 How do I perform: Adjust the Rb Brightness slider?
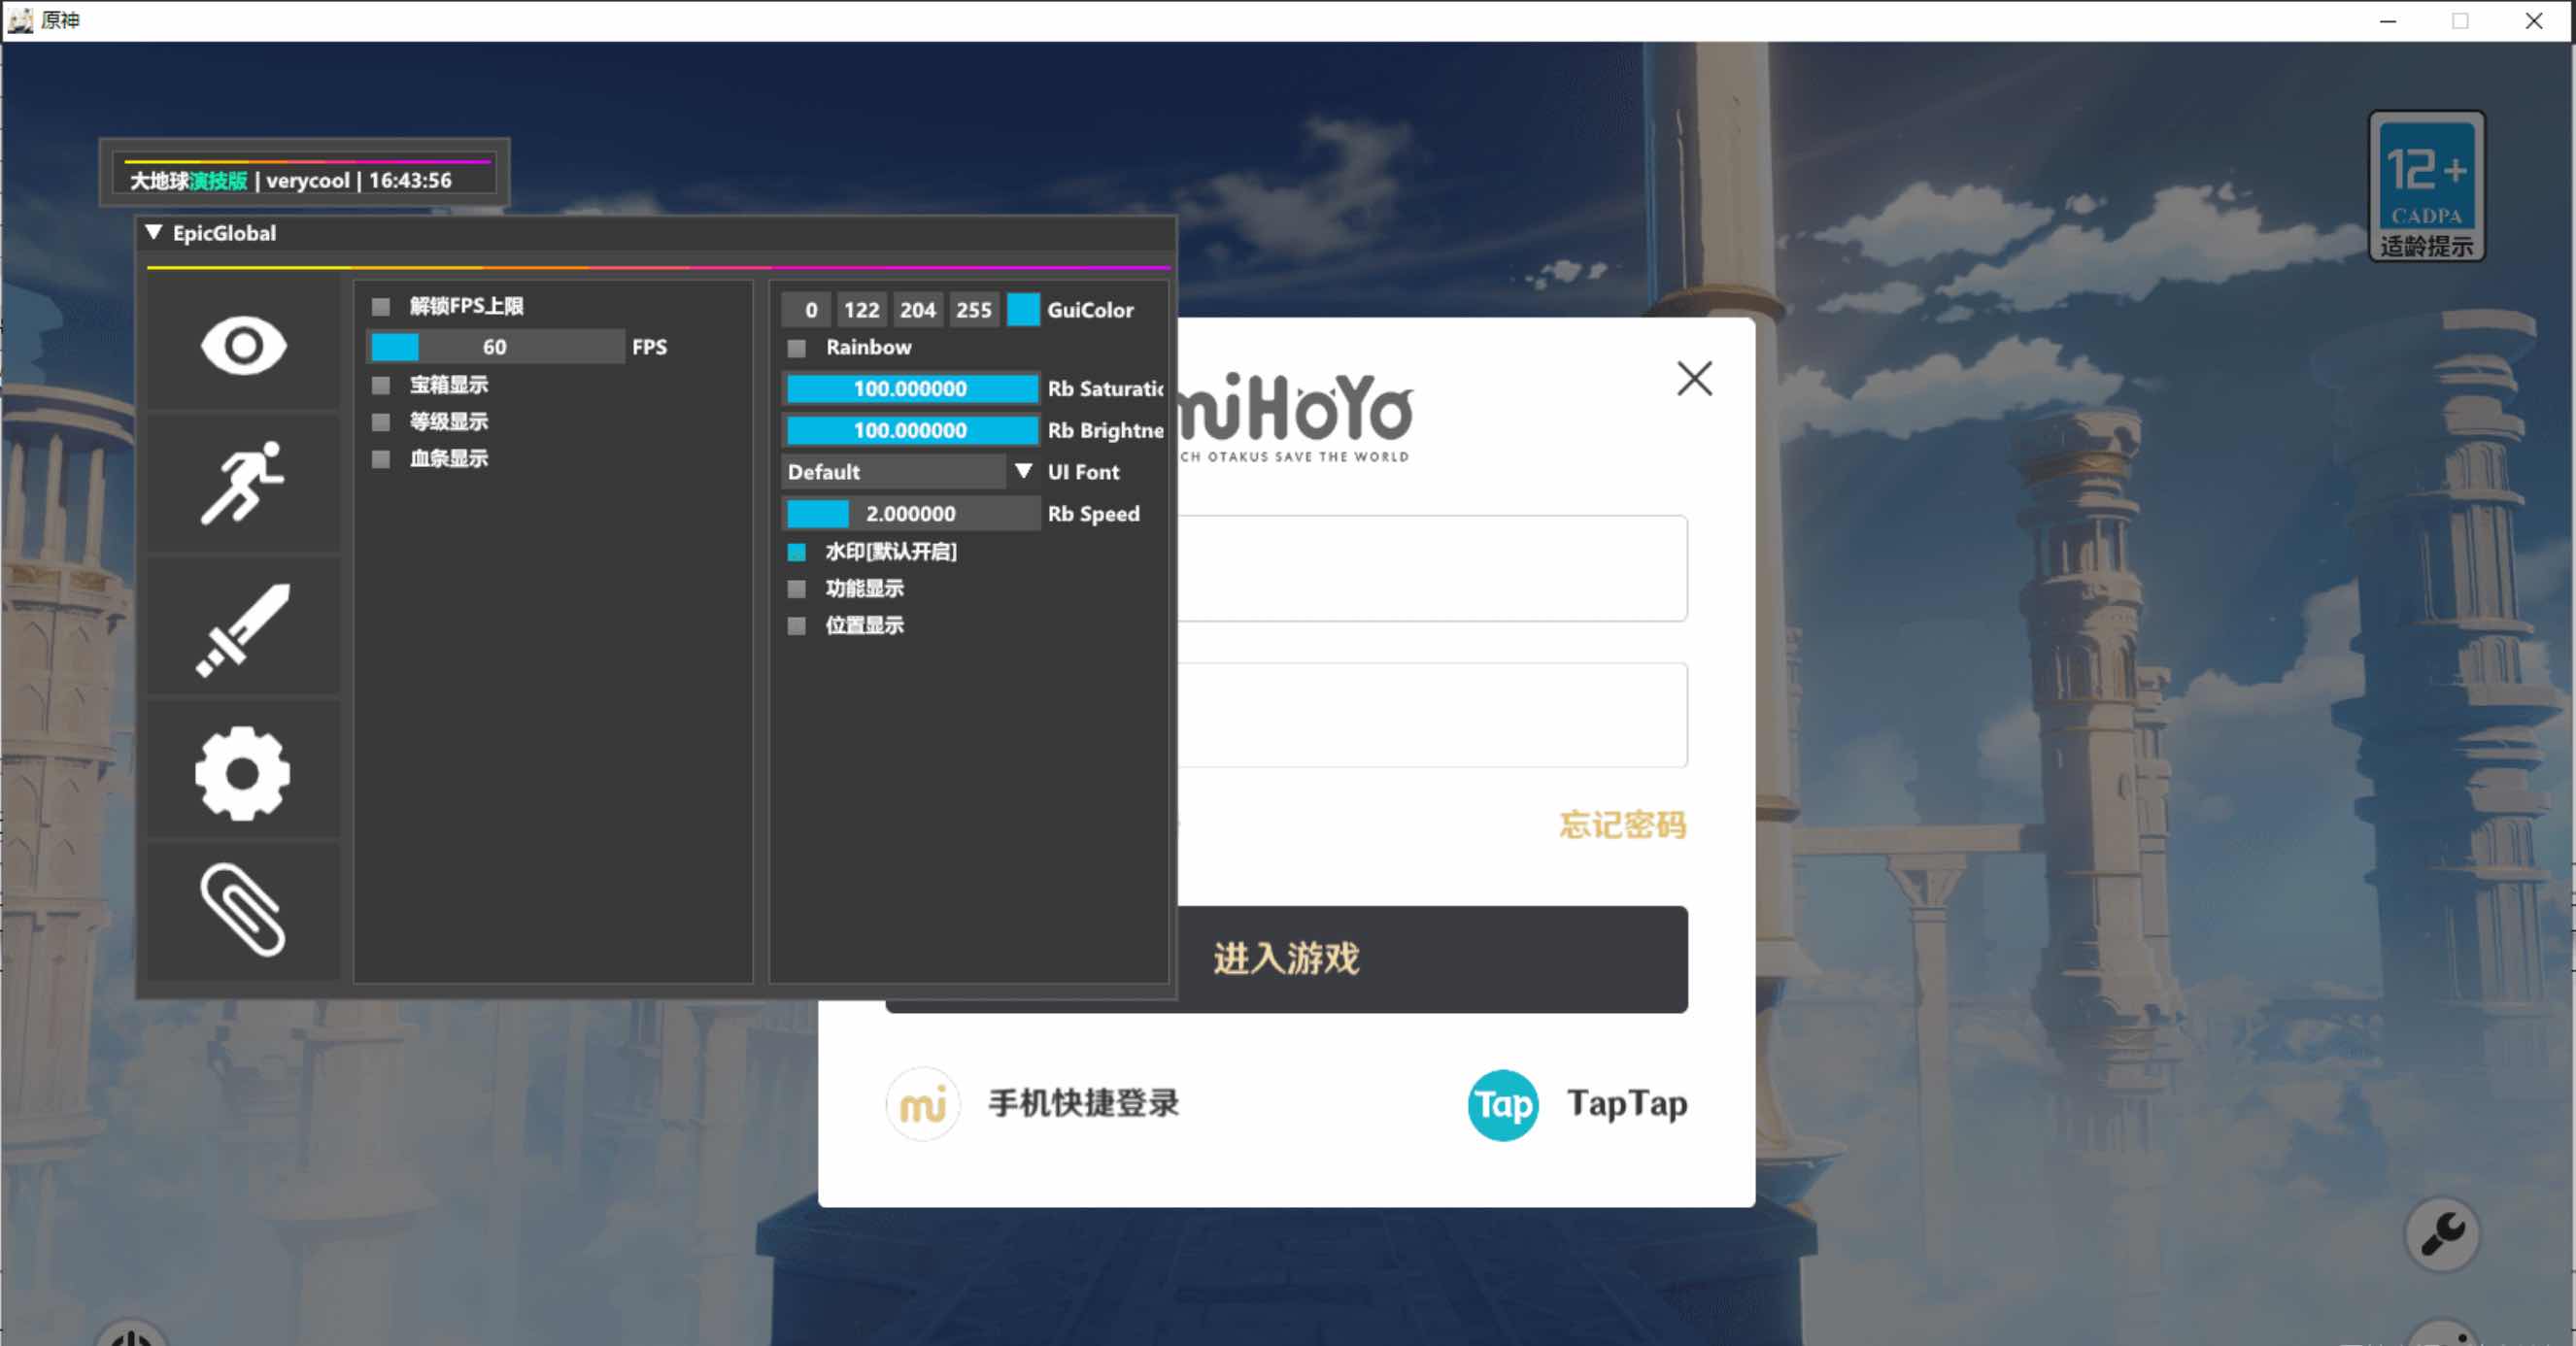coord(911,431)
